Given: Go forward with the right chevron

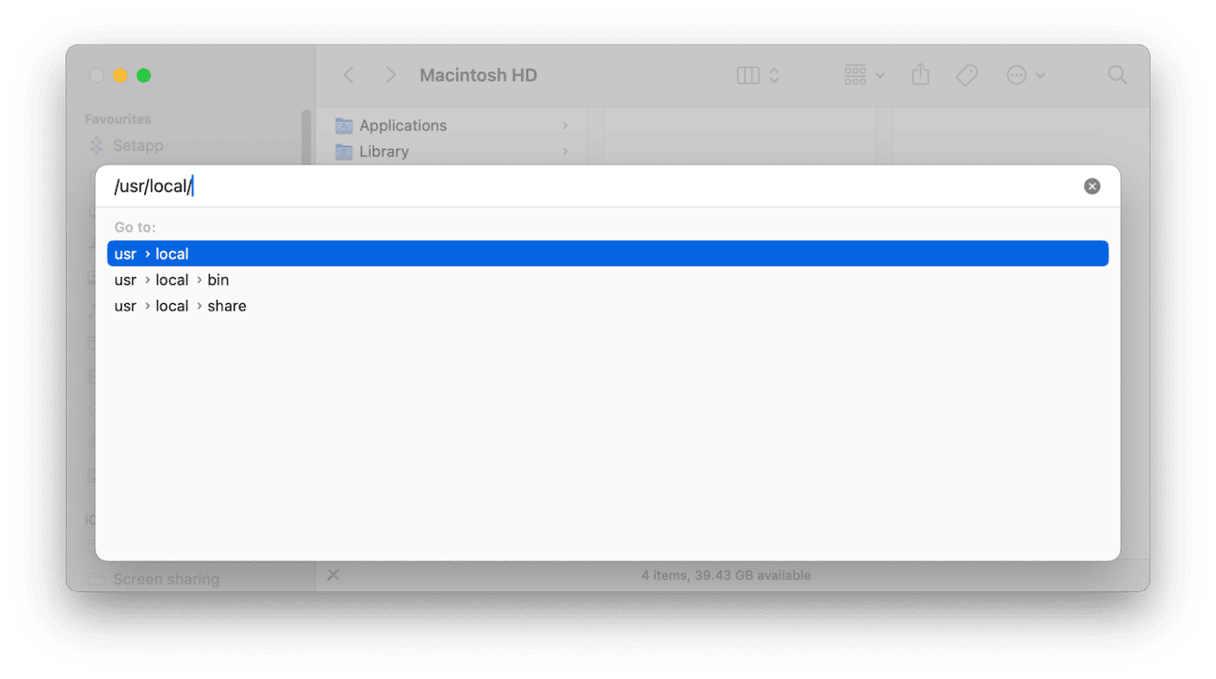Looking at the screenshot, I should 391,75.
